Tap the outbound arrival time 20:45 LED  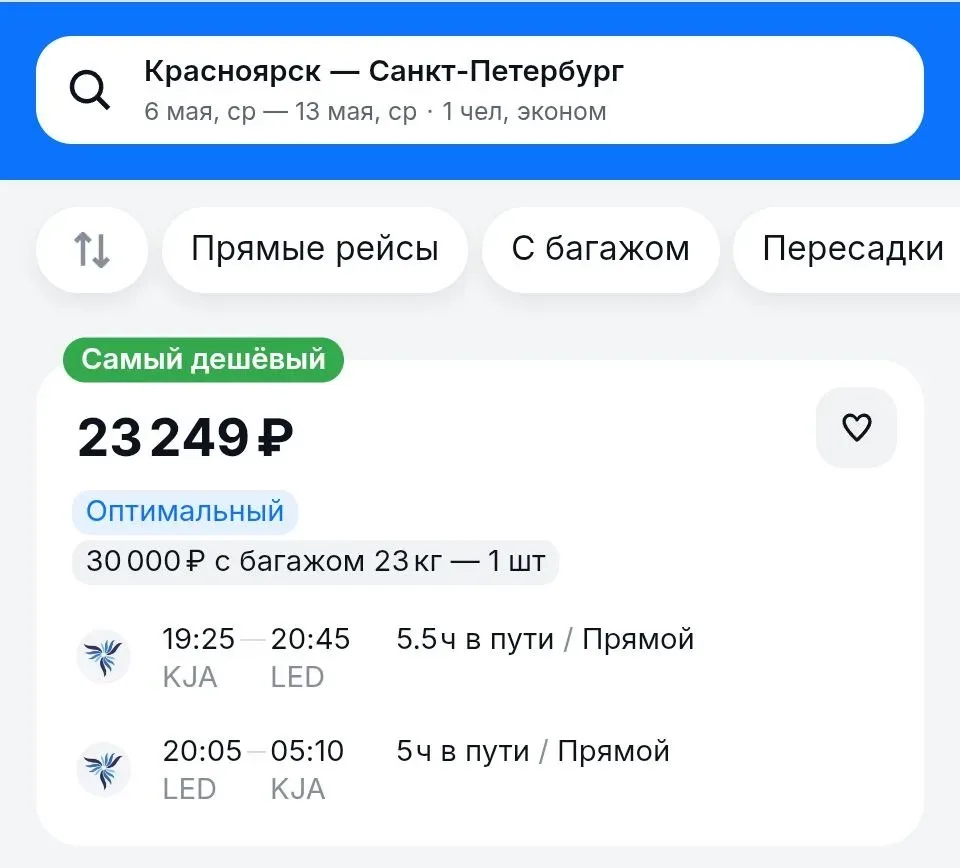pyautogui.click(x=310, y=657)
